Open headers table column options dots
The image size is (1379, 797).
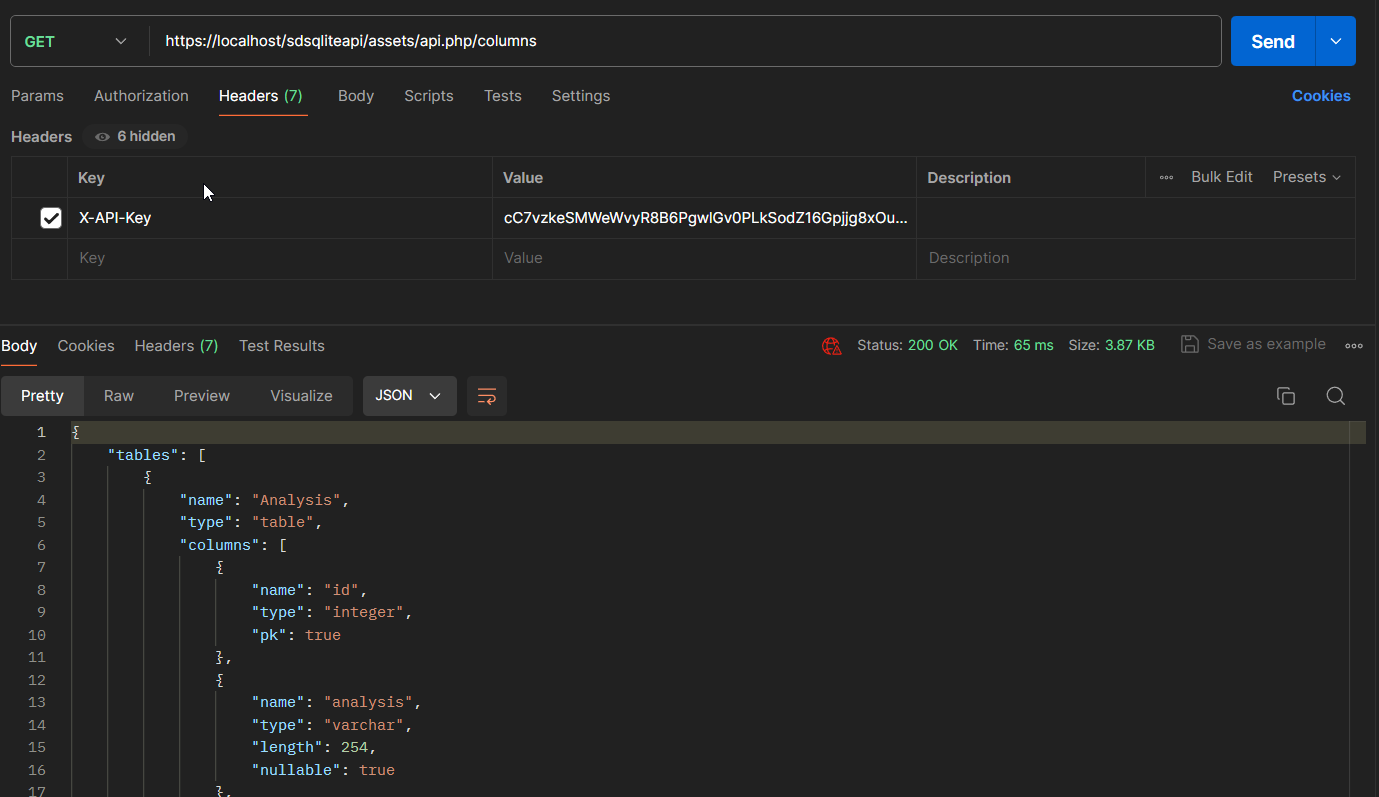coord(1166,177)
